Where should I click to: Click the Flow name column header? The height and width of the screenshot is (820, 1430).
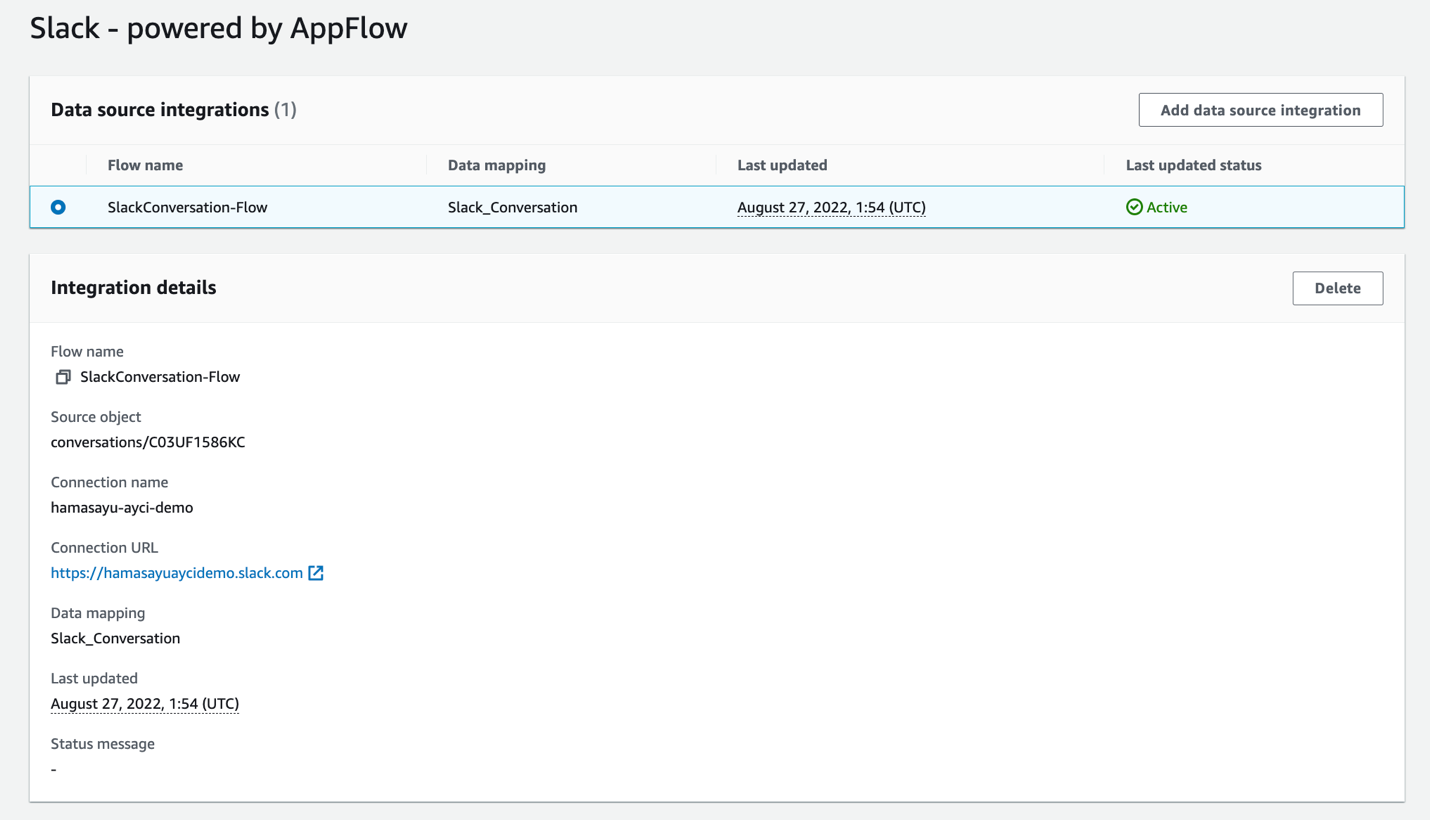click(145, 165)
